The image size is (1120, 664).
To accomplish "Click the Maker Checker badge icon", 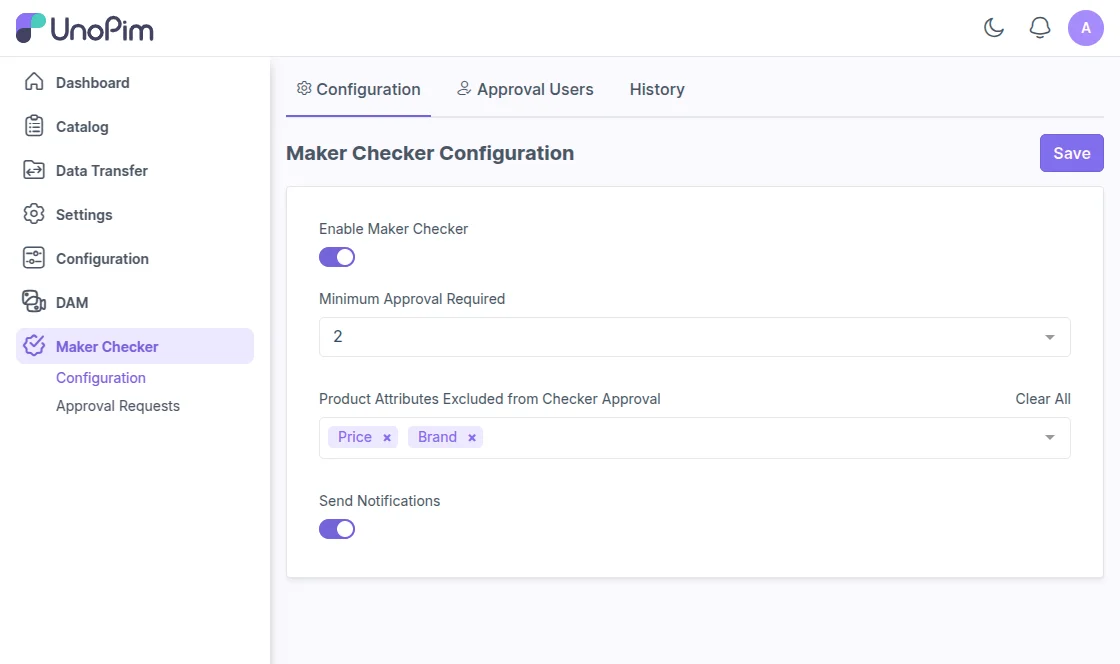I will pyautogui.click(x=34, y=346).
